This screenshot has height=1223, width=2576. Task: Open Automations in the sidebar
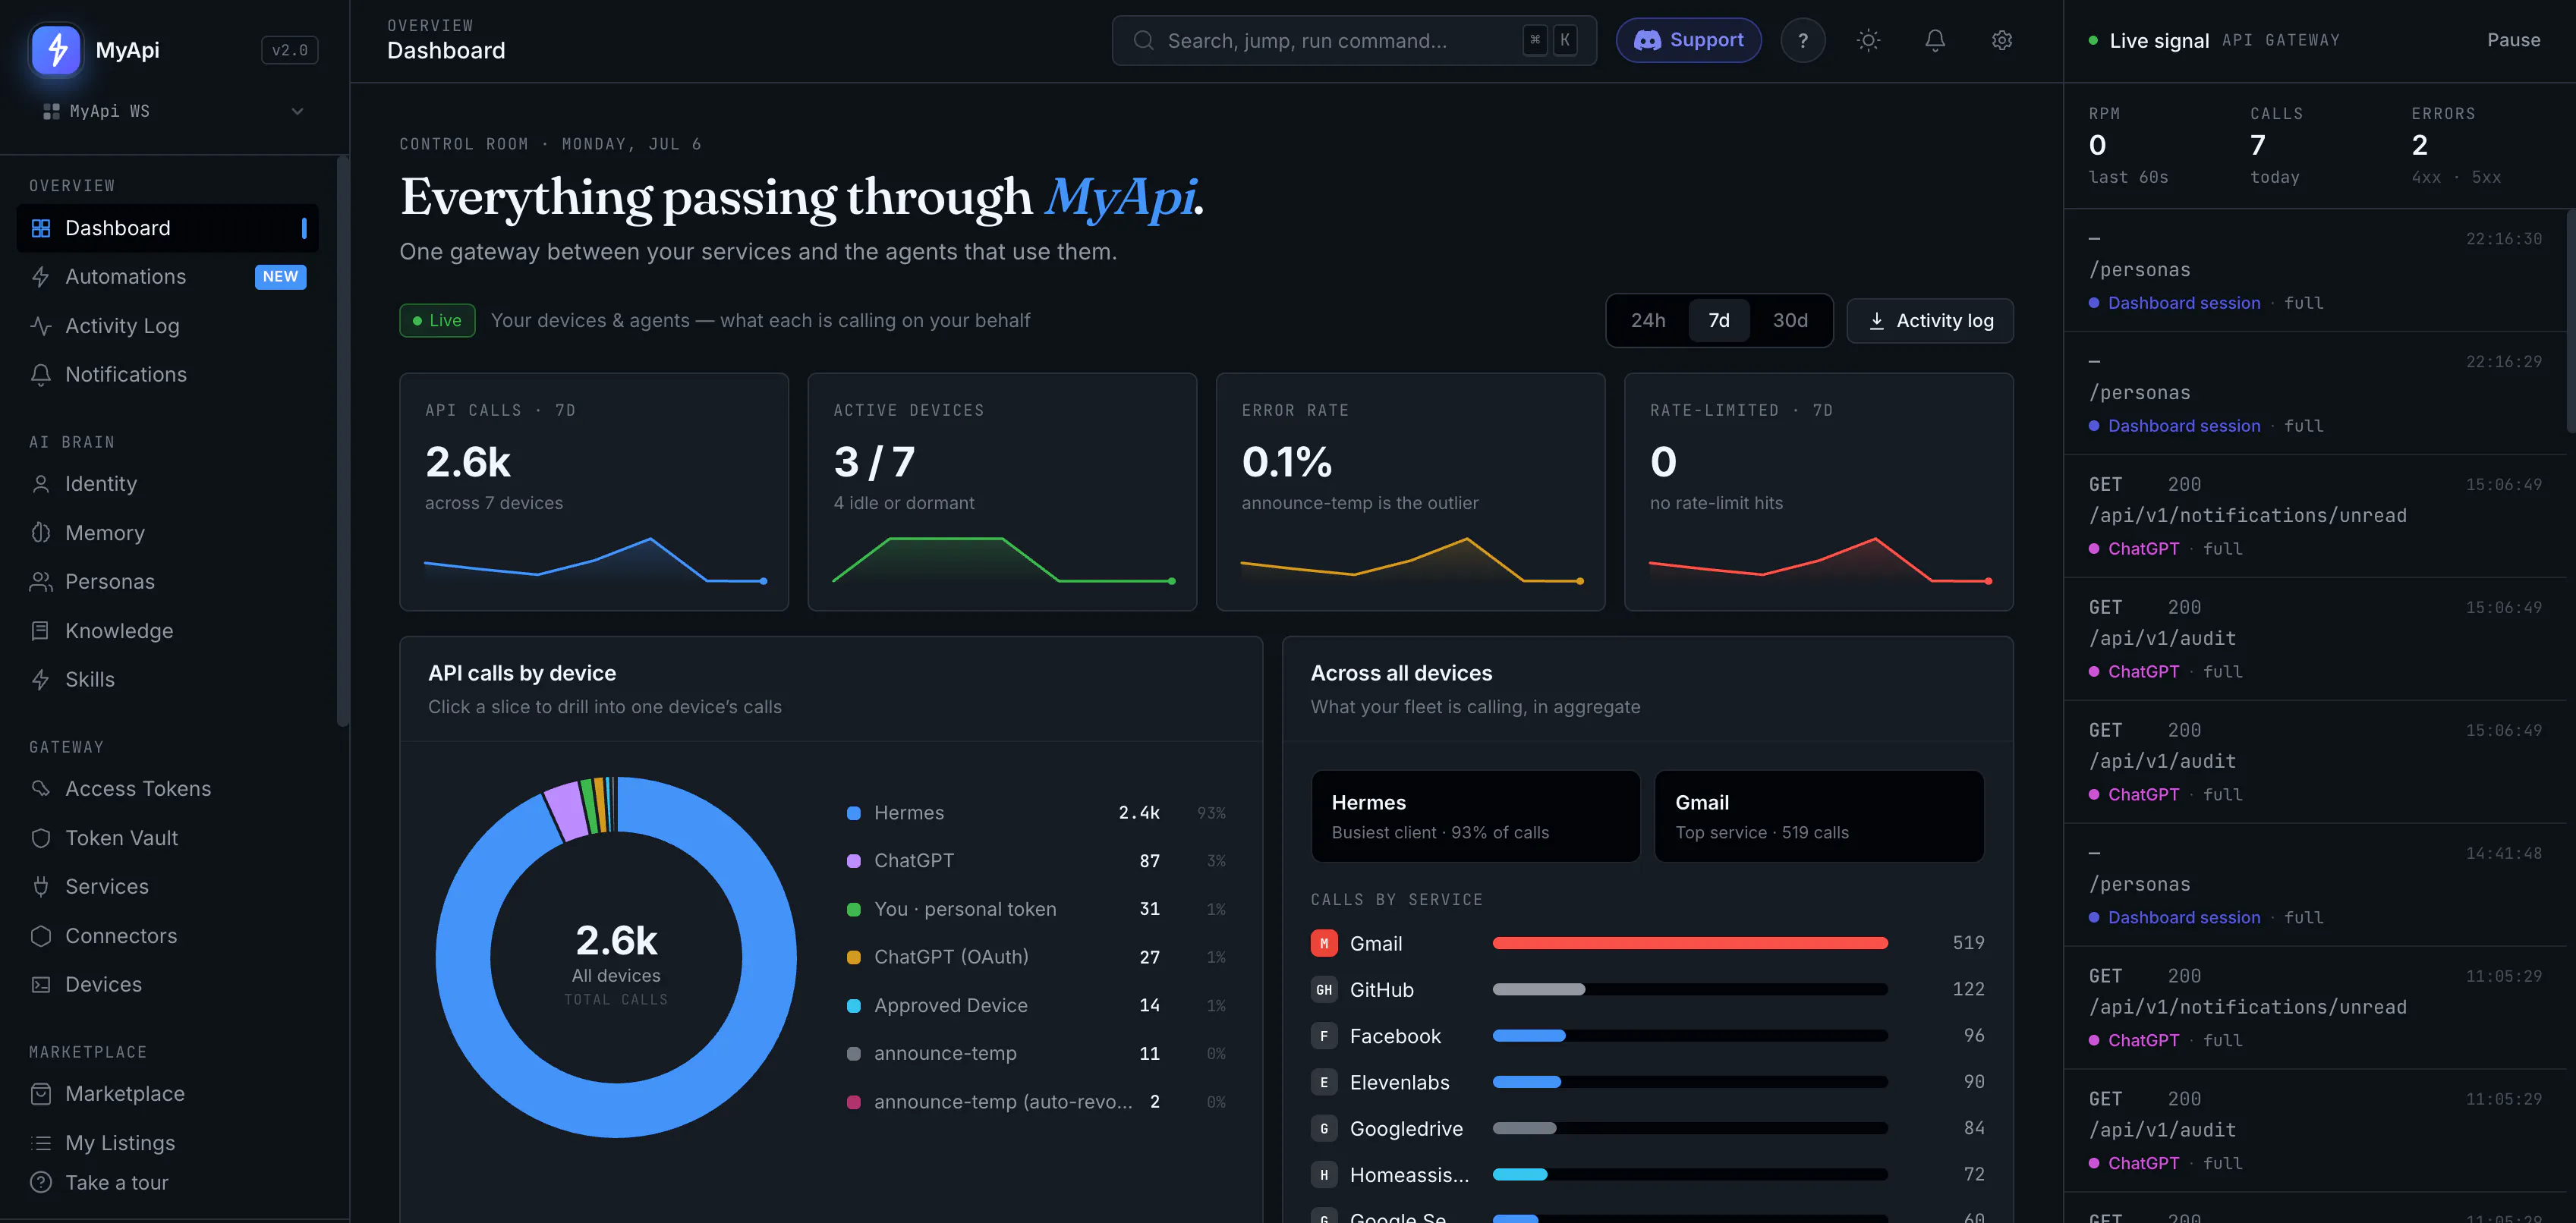point(168,277)
